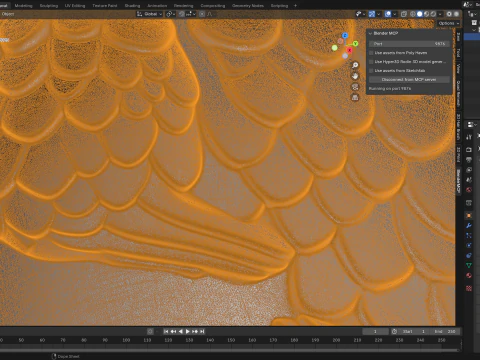Click the green Y axis gizmo handle
Viewport: 480px width, 360px height.
tap(355, 44)
